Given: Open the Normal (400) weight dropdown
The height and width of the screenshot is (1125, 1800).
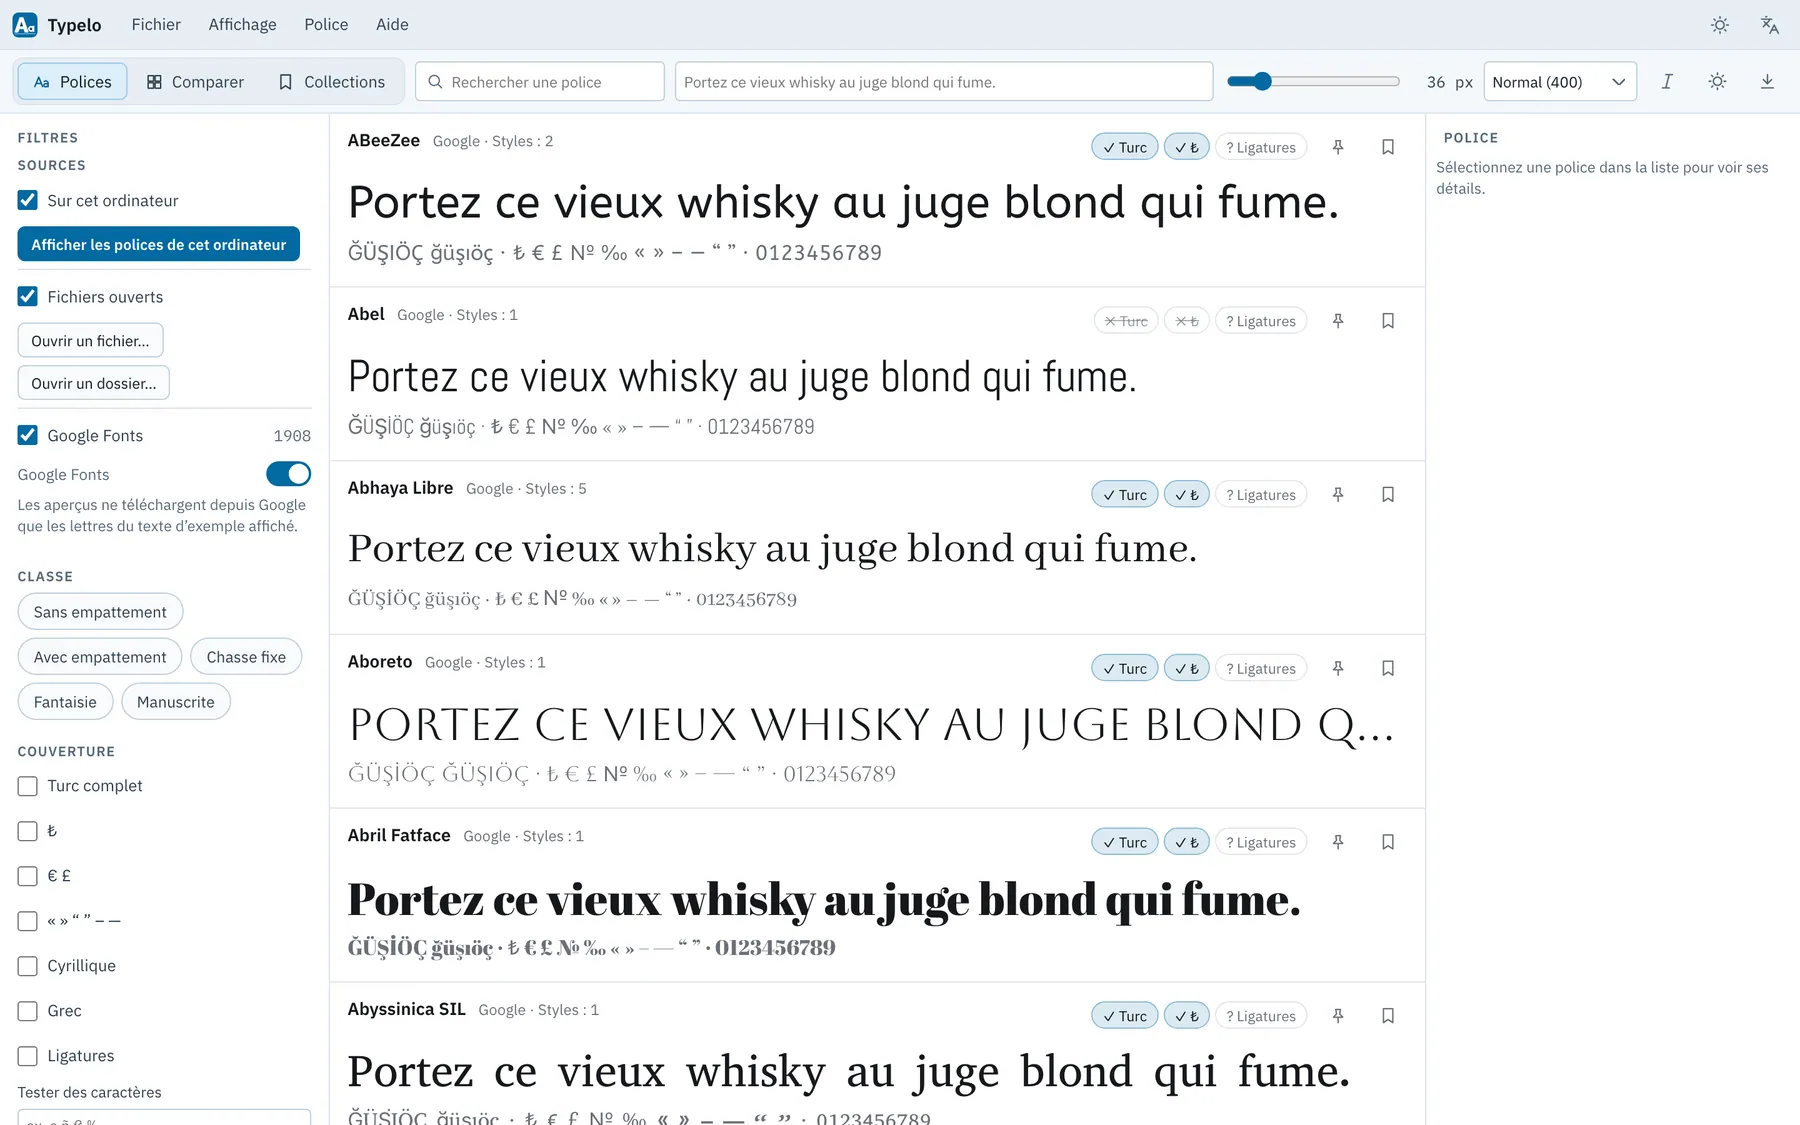Looking at the screenshot, I should 1559,82.
